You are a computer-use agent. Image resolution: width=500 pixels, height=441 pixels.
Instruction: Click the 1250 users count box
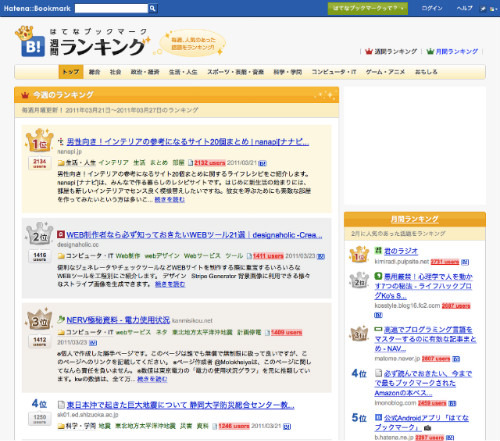(x=40, y=419)
